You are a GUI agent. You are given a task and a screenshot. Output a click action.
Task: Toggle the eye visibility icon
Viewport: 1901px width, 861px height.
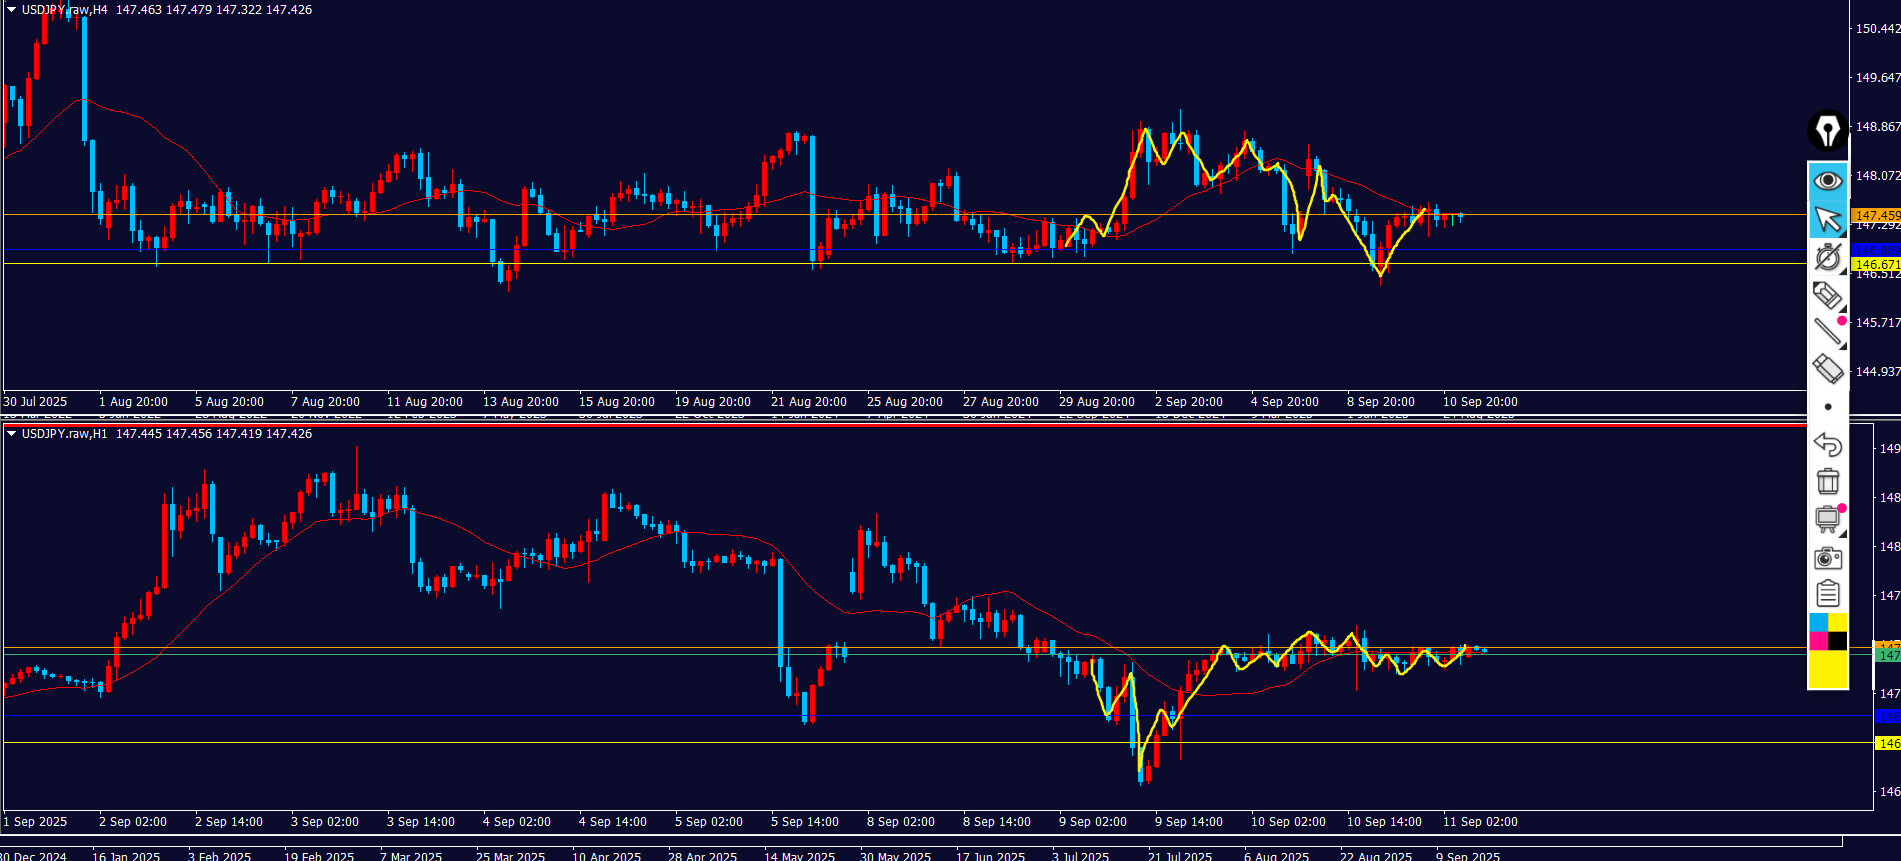click(1828, 181)
